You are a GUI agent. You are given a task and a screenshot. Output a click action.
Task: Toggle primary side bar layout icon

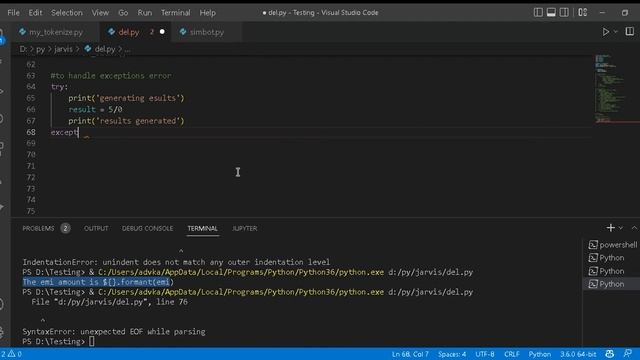point(538,13)
